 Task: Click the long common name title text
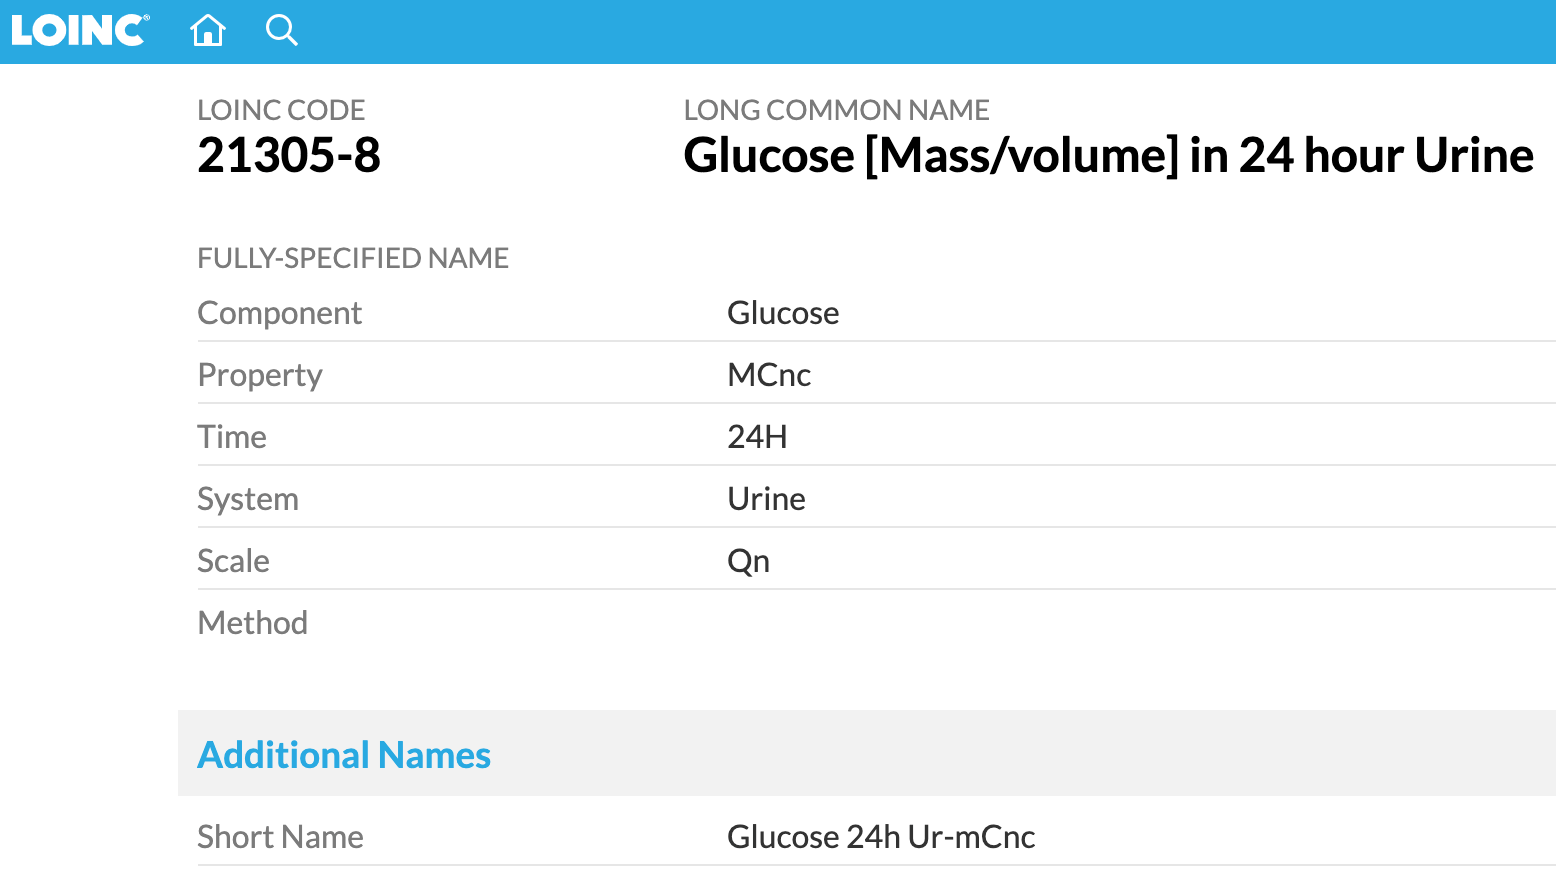tap(1108, 155)
